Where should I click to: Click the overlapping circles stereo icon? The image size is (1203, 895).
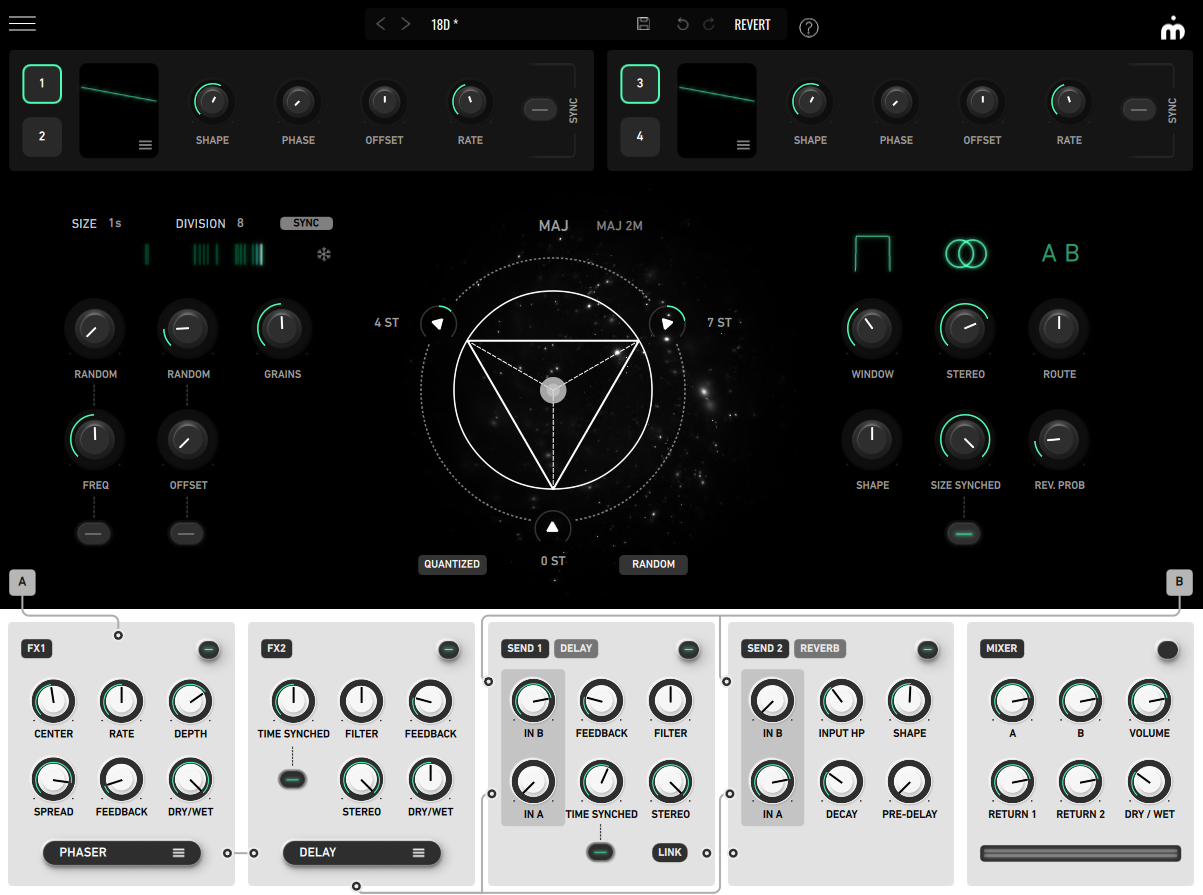tap(964, 254)
